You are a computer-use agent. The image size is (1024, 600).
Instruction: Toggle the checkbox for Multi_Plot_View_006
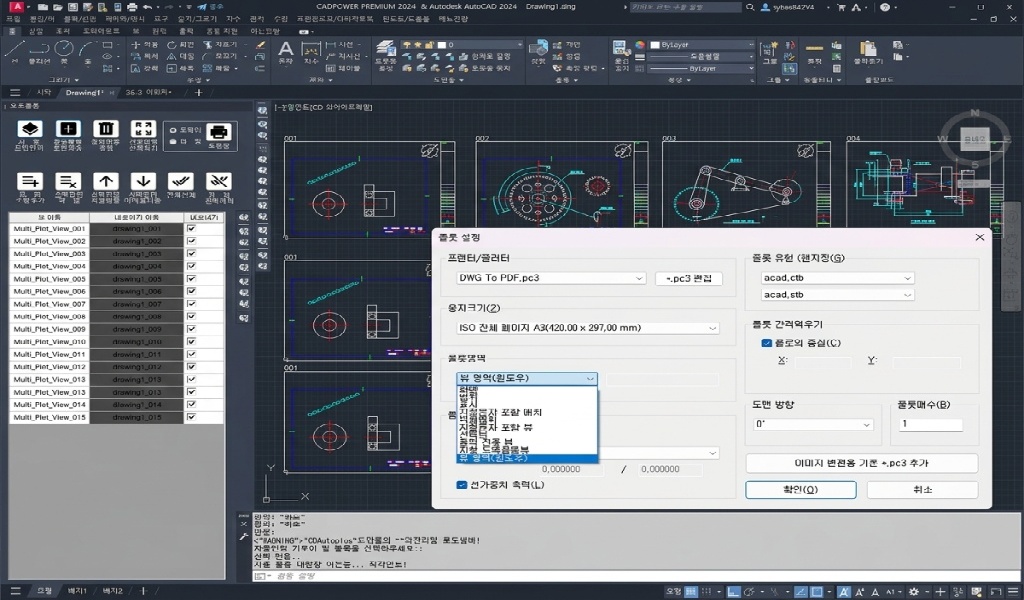[191, 291]
